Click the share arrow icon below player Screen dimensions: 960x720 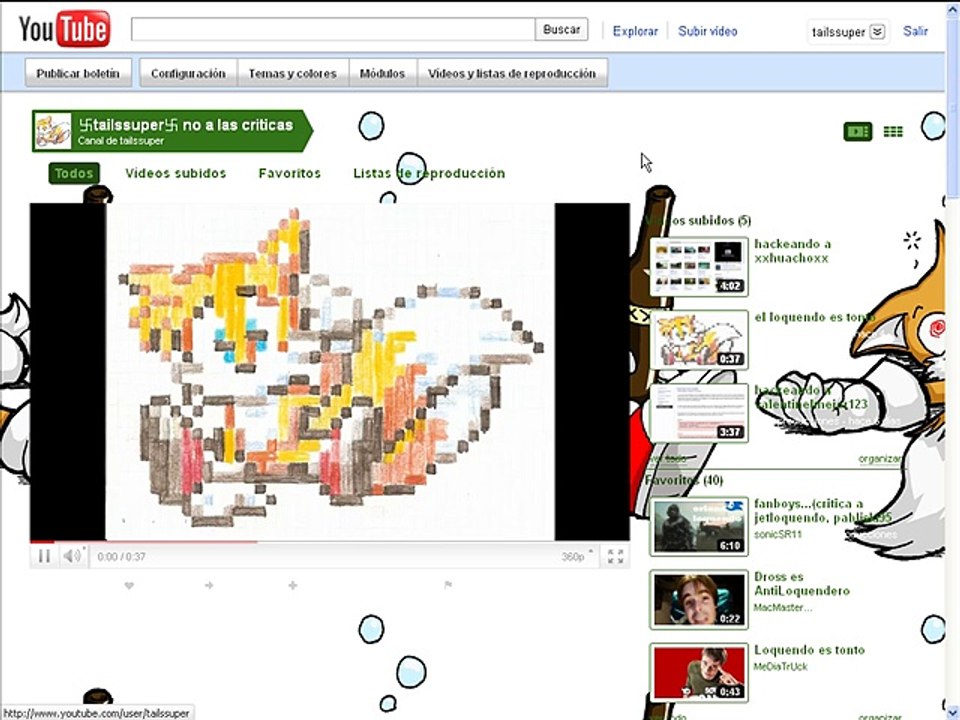pos(209,585)
